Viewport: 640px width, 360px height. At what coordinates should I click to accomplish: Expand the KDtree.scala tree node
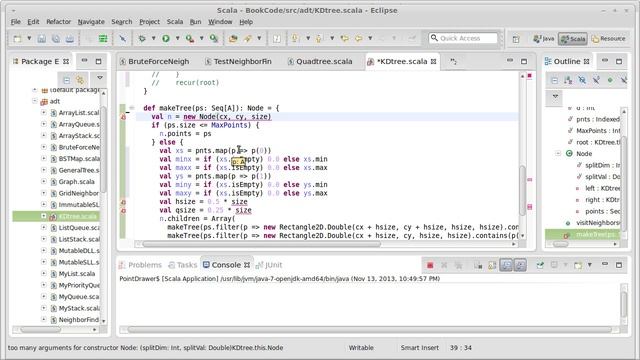pyautogui.click(x=44, y=216)
